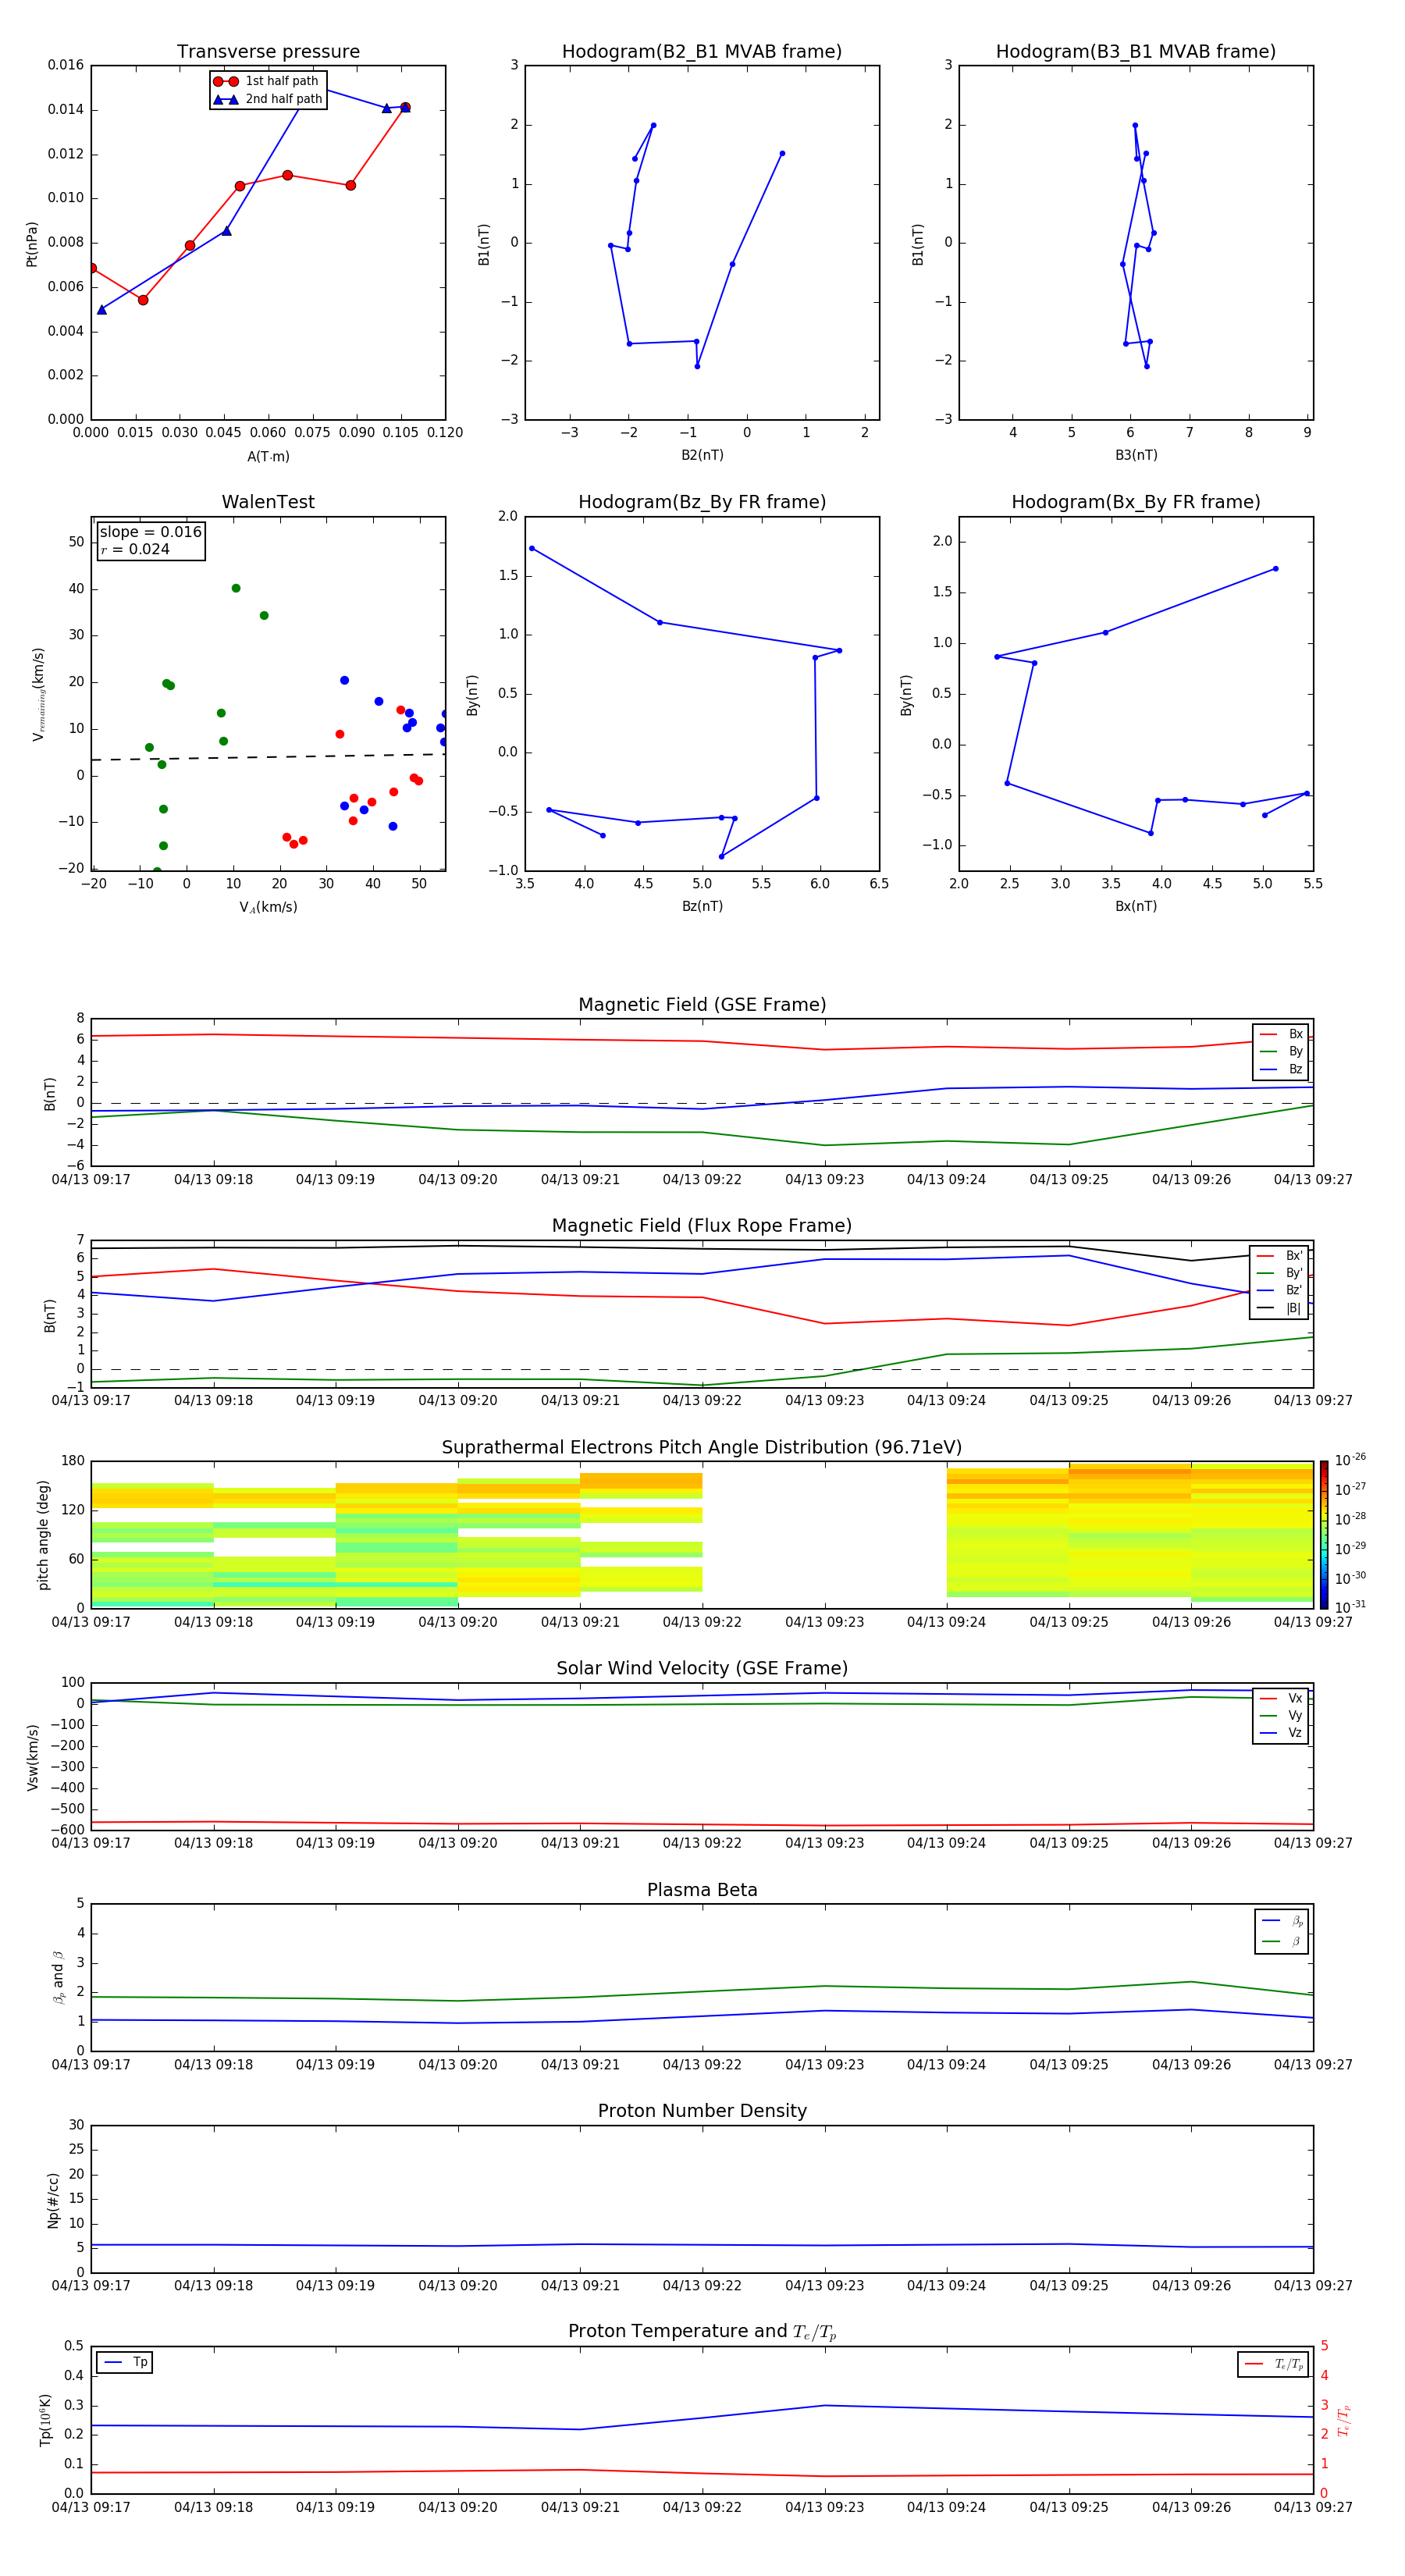This screenshot has width=1405, height=2576.
Task: Click the 'Proton Temperature and Te/Tp' title
Action: click(x=702, y=2332)
